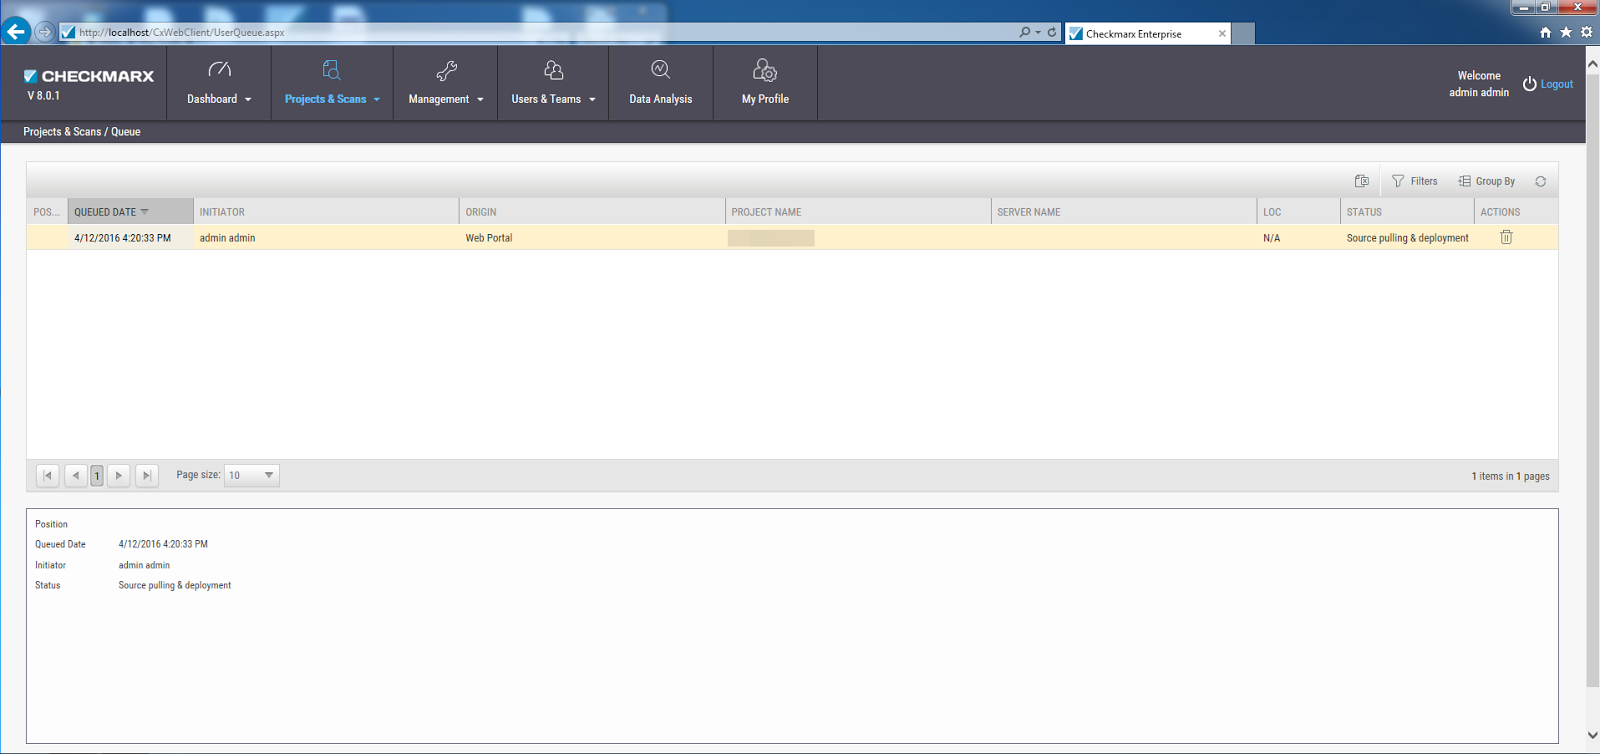Sort by Origin column header
1600x754 pixels.
pos(592,211)
